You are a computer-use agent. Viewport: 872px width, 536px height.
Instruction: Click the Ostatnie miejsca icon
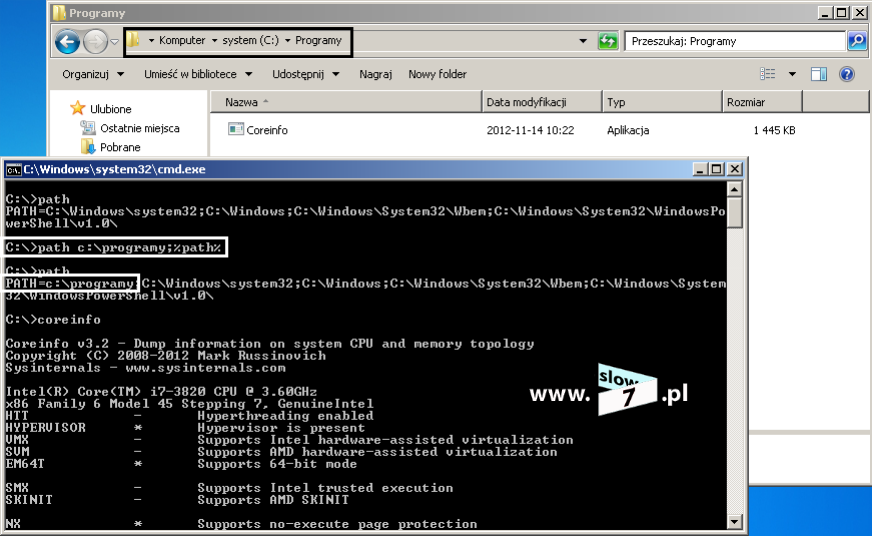(88, 128)
